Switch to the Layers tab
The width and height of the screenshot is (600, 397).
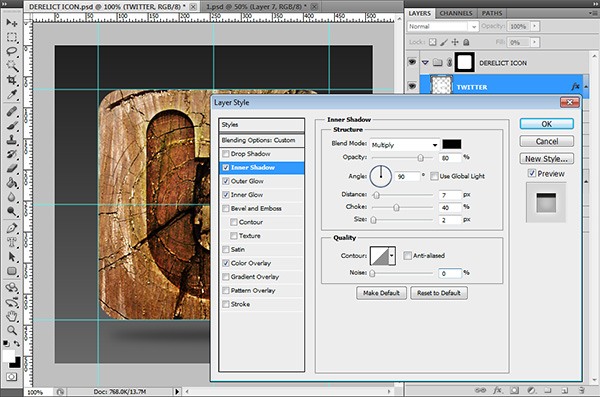point(419,13)
